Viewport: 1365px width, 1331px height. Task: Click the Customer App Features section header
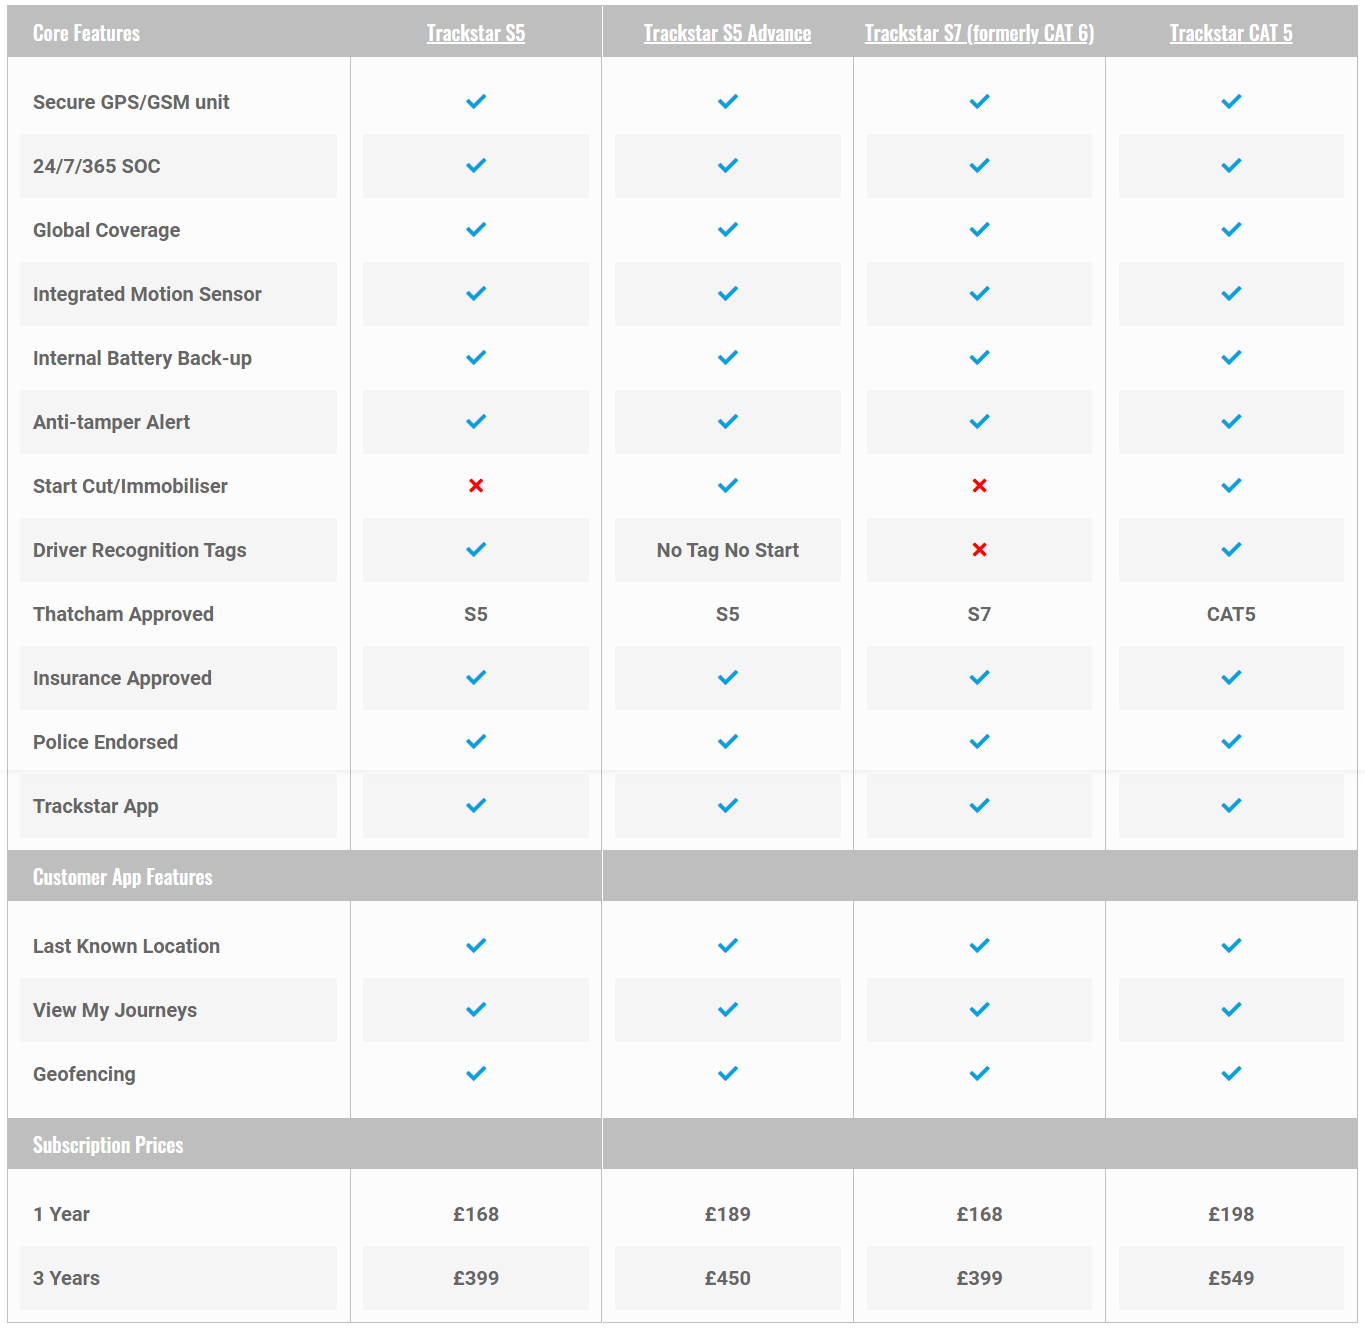point(123,877)
